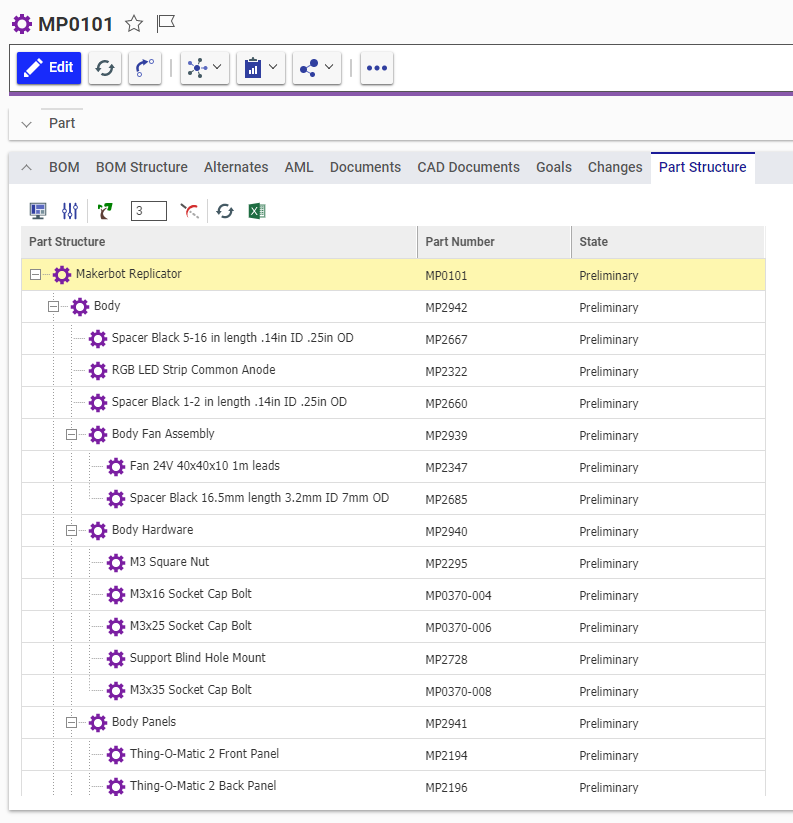Click the three-dots more actions button
The width and height of the screenshot is (793, 823).
377,68
